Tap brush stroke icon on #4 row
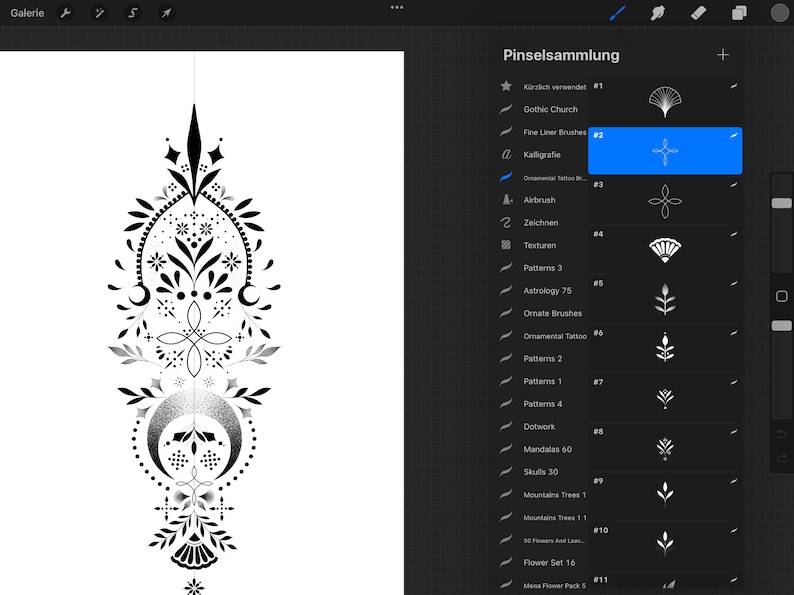The width and height of the screenshot is (794, 595). (733, 234)
